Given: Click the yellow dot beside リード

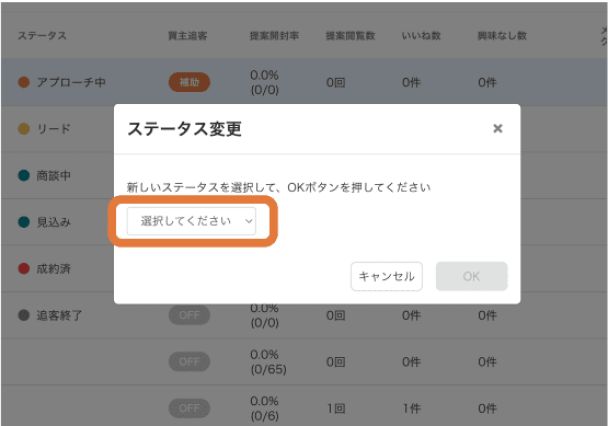Looking at the screenshot, I should (x=24, y=129).
